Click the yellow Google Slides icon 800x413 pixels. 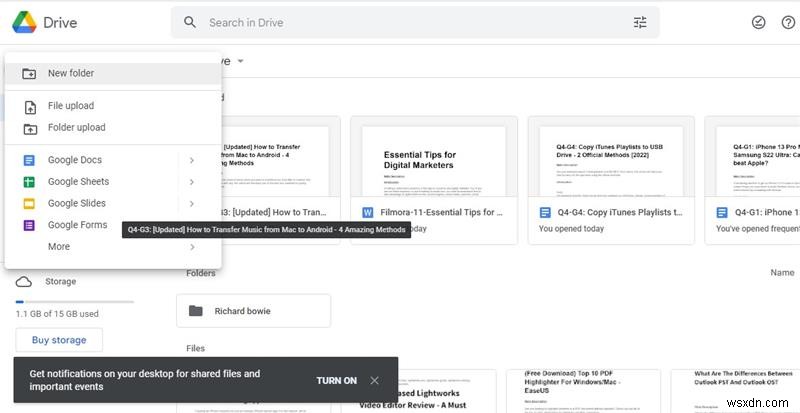[x=30, y=204]
